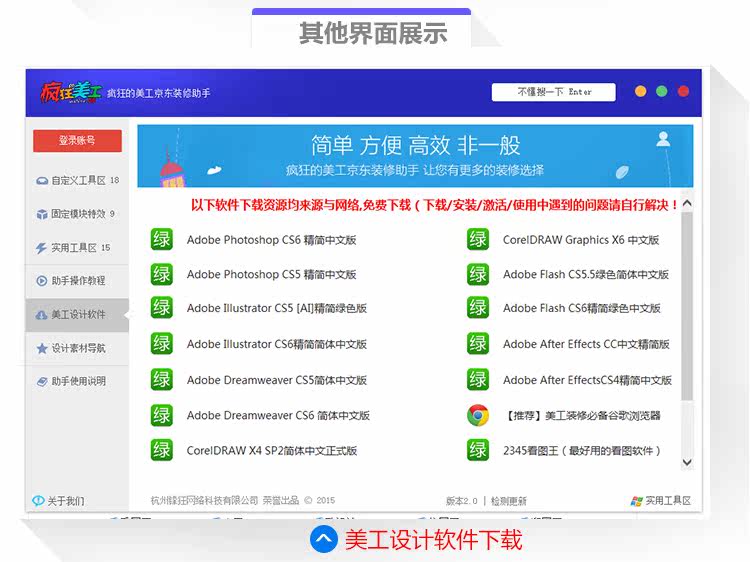Open 助手操作教程 in the sidebar

(77, 281)
